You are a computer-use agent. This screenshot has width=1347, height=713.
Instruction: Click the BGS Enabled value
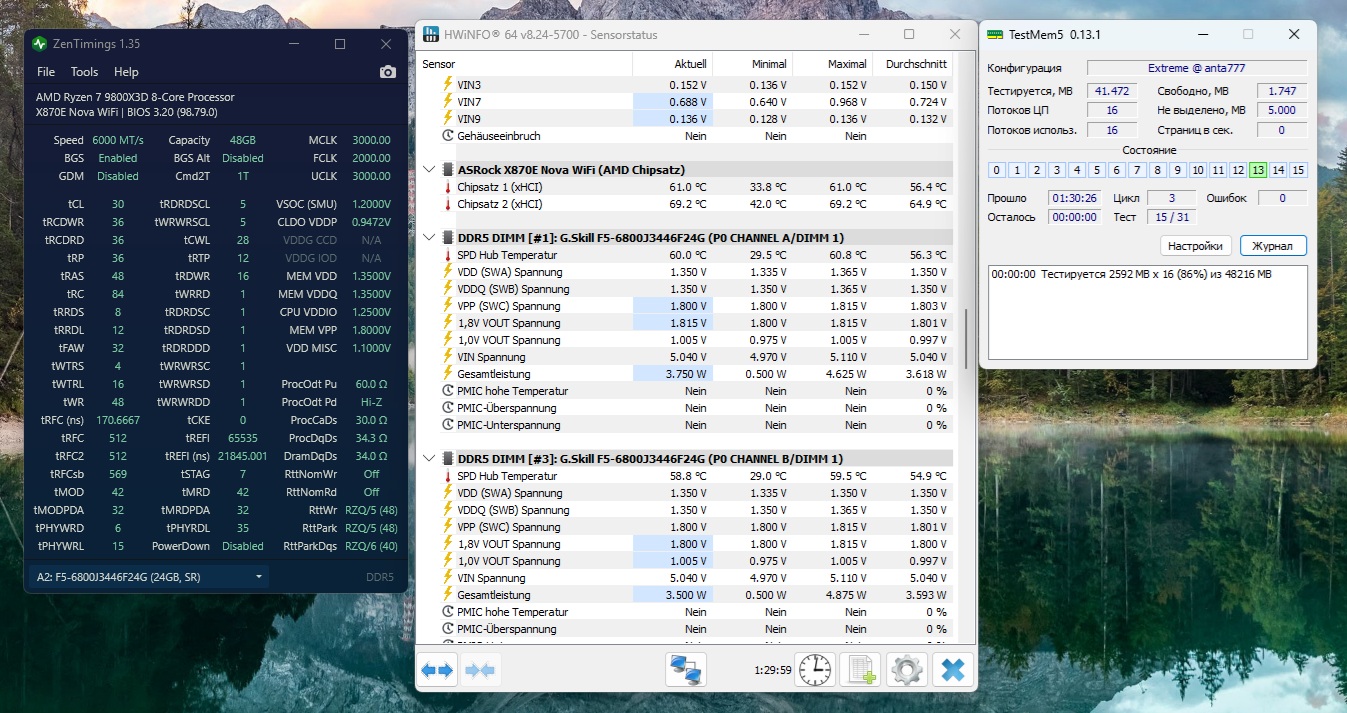(x=118, y=158)
